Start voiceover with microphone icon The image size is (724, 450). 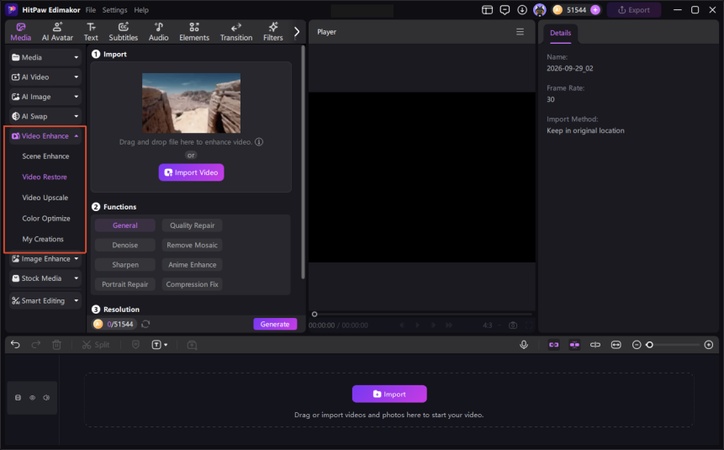(x=524, y=345)
